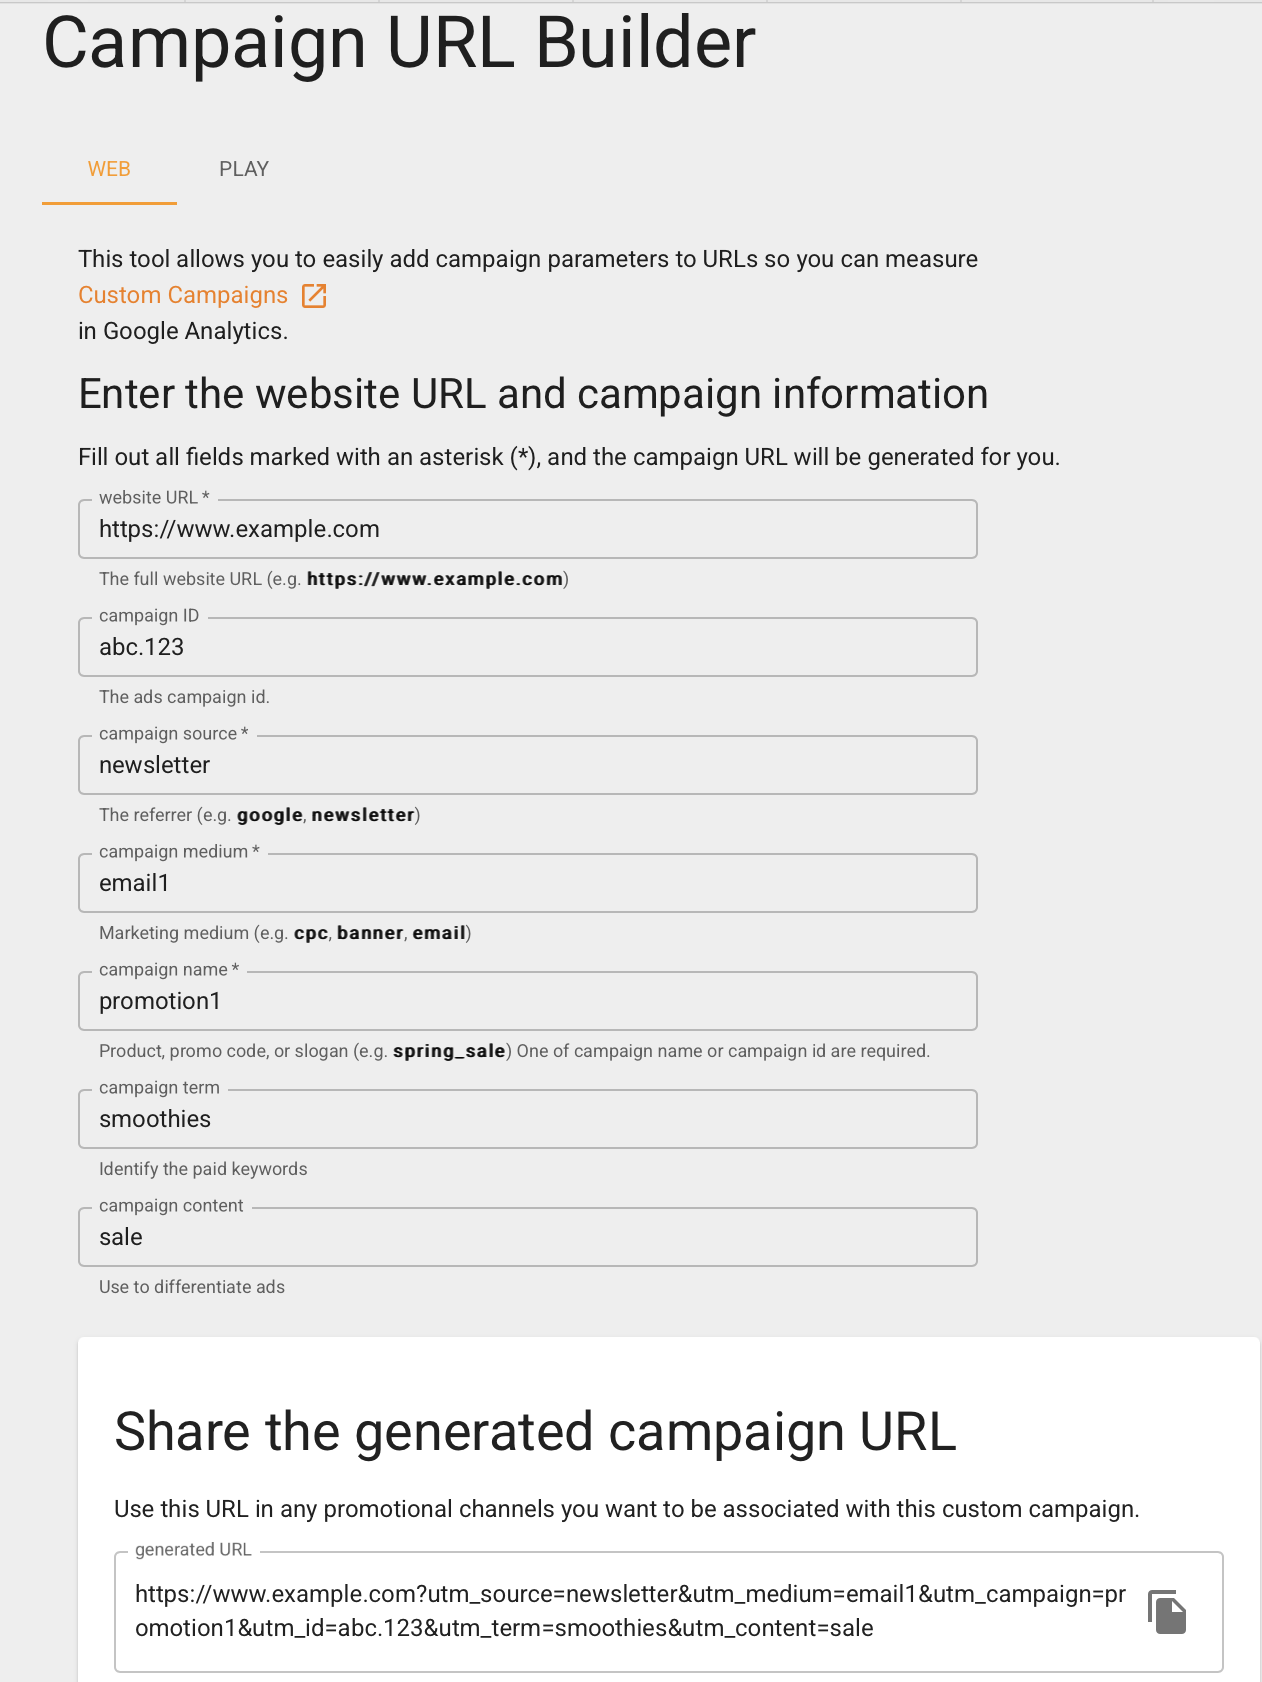Viewport: 1262px width, 1682px height.
Task: Click the Share the generated campaign URL heading
Action: click(537, 1432)
